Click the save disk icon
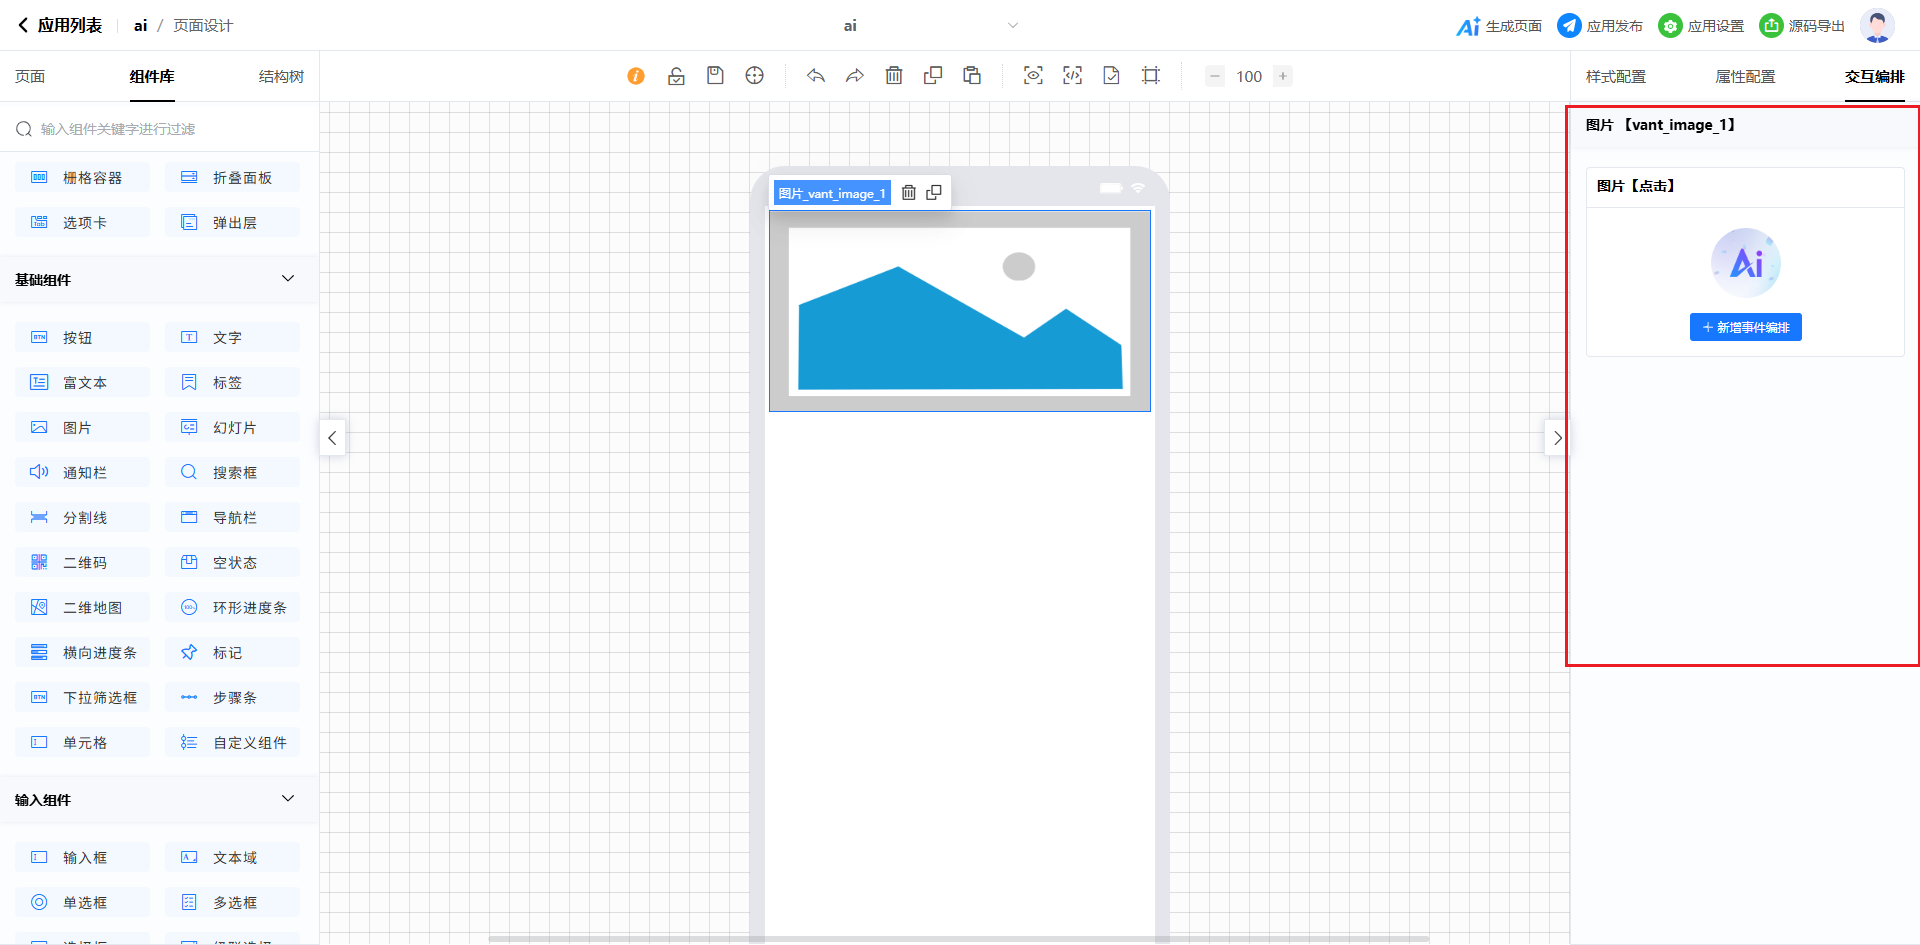Viewport: 1920px width, 945px height. pyautogui.click(x=715, y=76)
